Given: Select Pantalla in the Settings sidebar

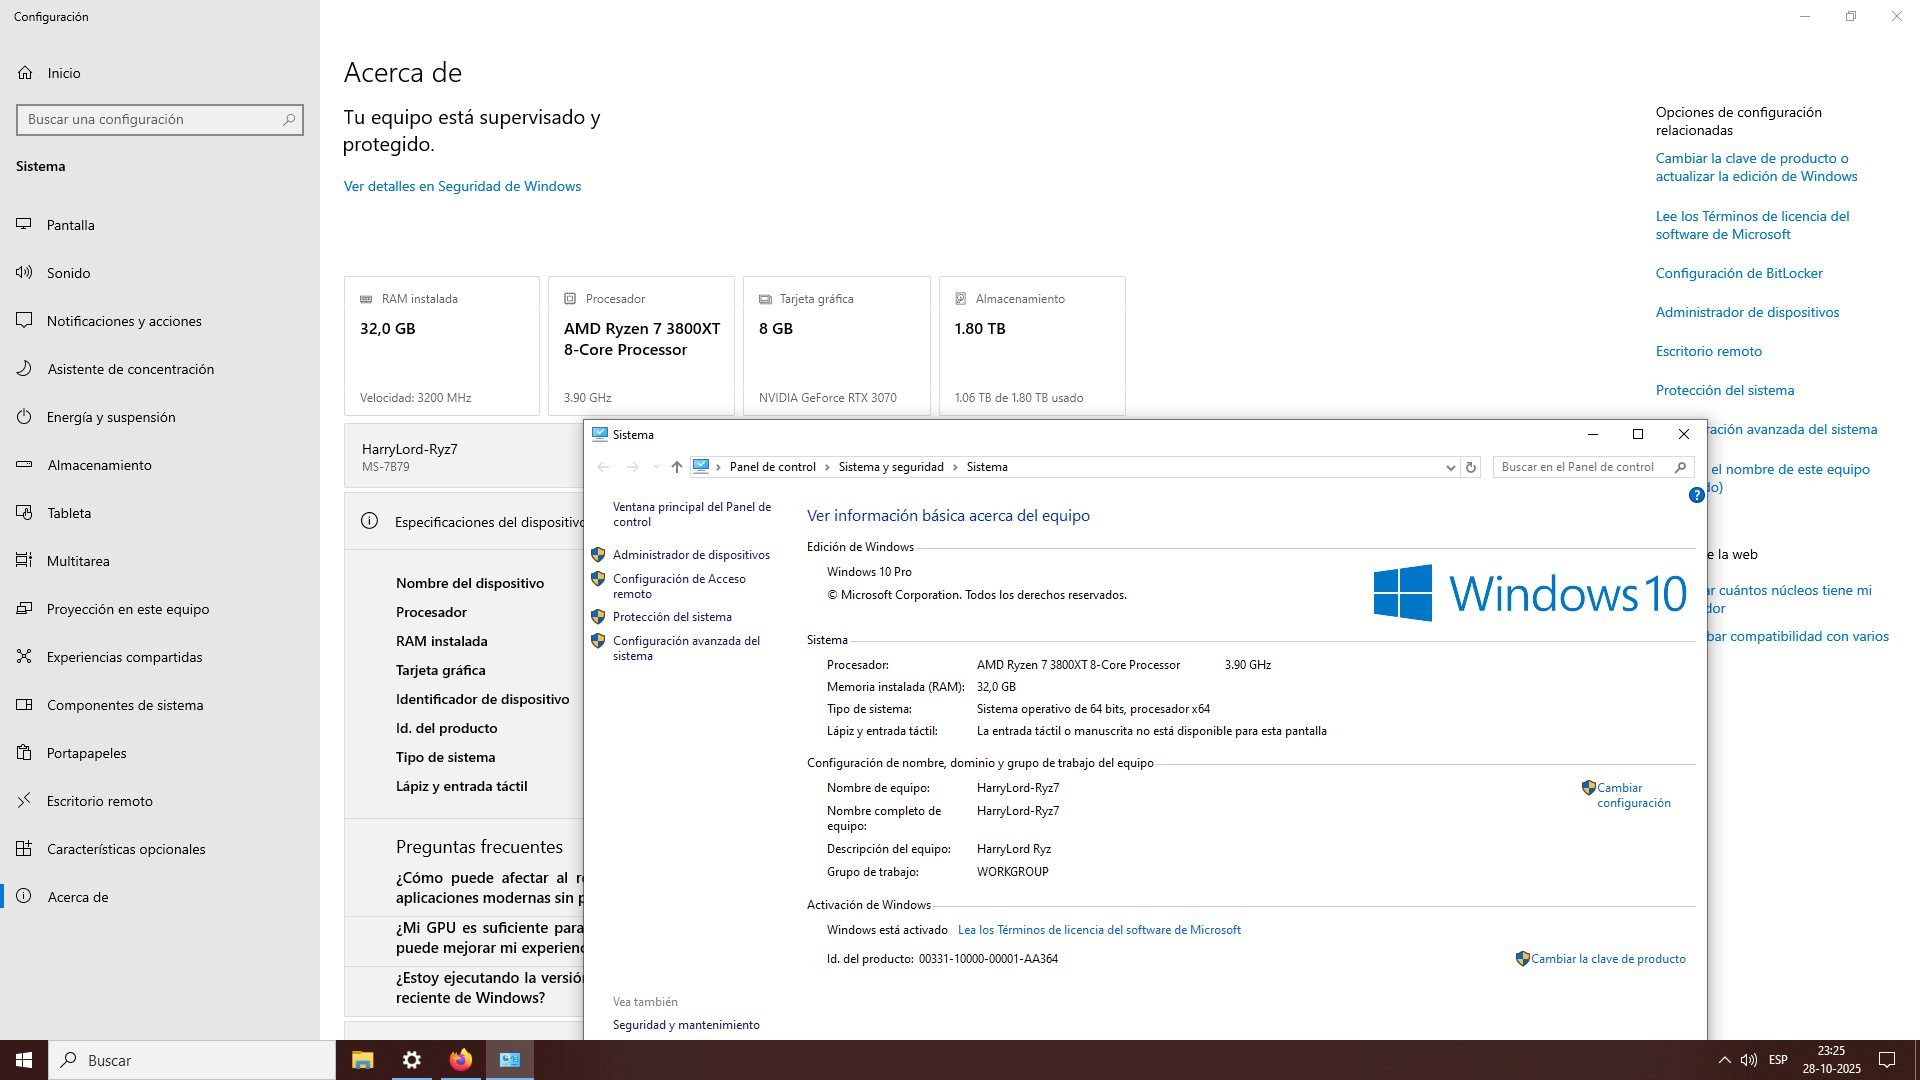Looking at the screenshot, I should click(70, 225).
